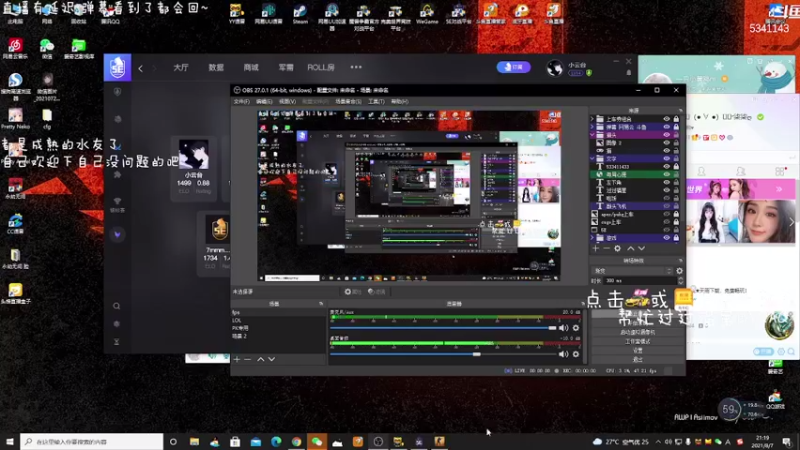Screen dimensions: 800x450
Task: Lock the 533411433 text source
Action: pos(676,166)
